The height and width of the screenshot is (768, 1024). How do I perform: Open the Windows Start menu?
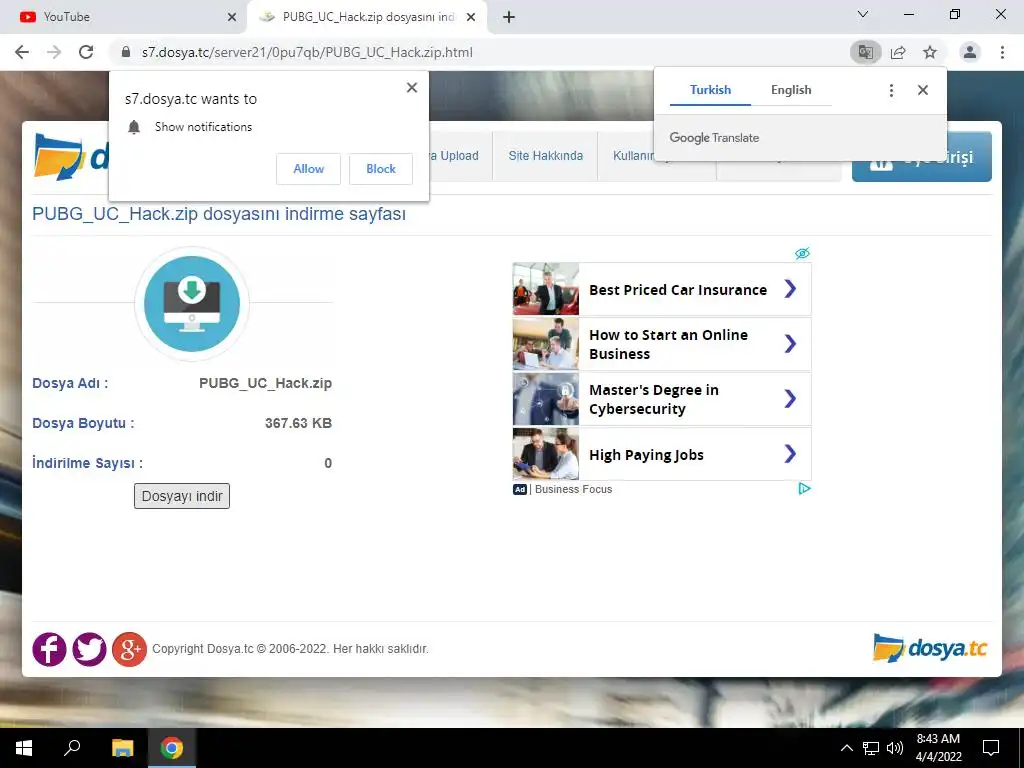24,748
